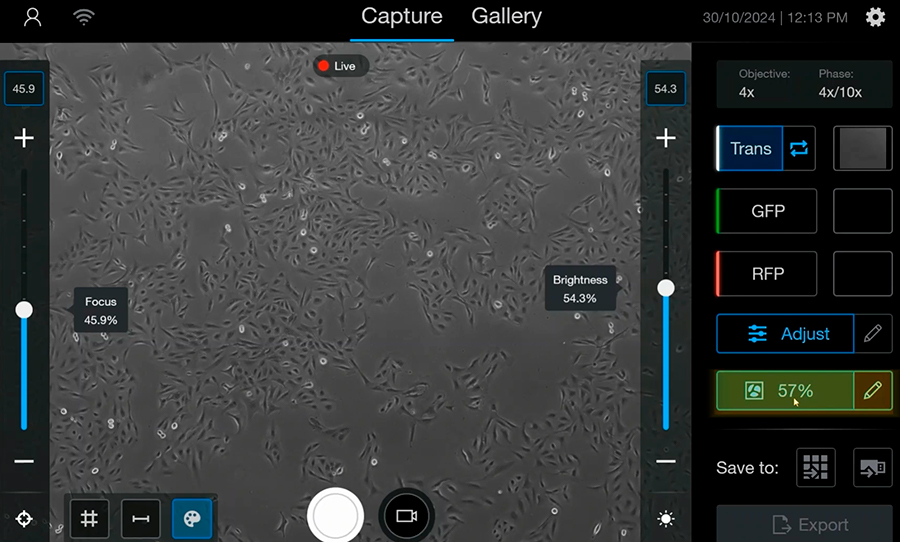Select the RFP channel button
The height and width of the screenshot is (542, 900).
coord(768,273)
